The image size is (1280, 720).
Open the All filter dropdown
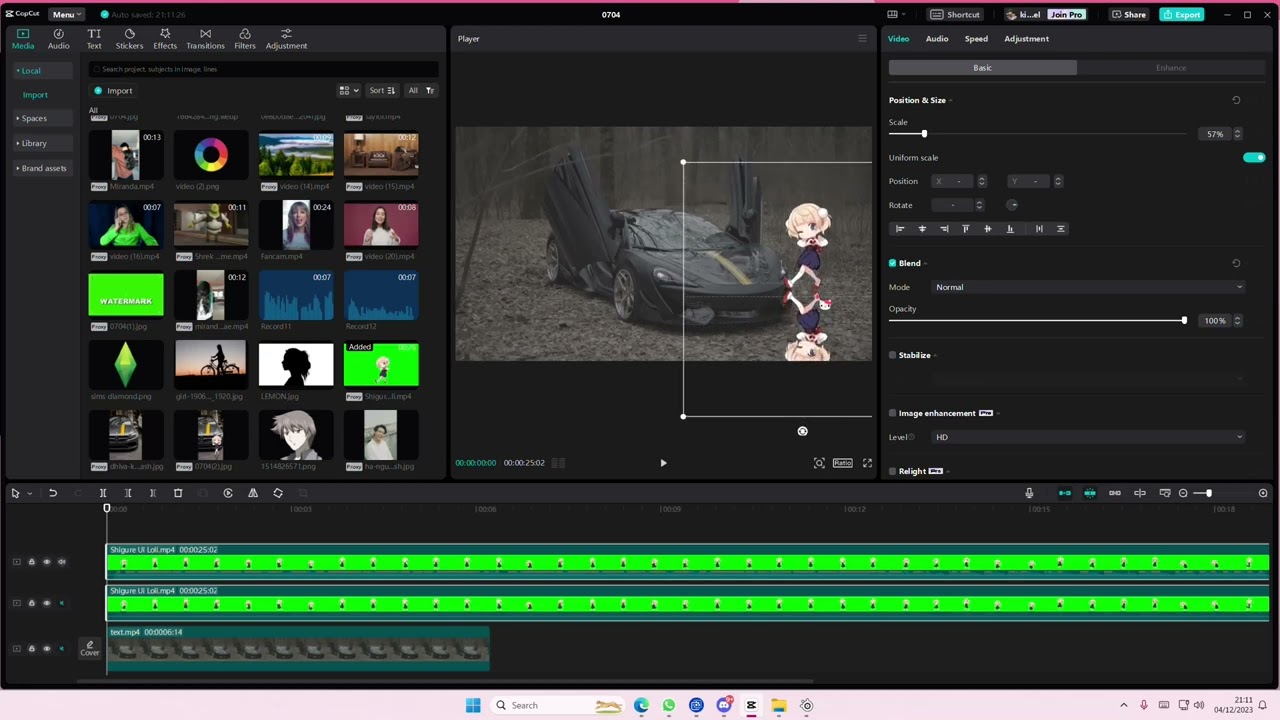tap(421, 90)
